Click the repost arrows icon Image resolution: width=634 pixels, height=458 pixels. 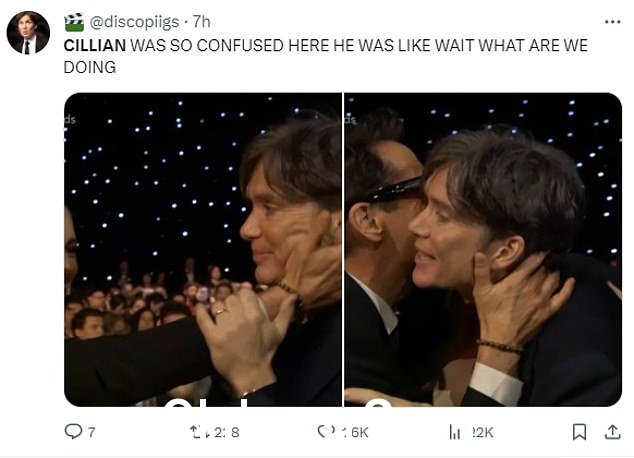click(x=200, y=432)
